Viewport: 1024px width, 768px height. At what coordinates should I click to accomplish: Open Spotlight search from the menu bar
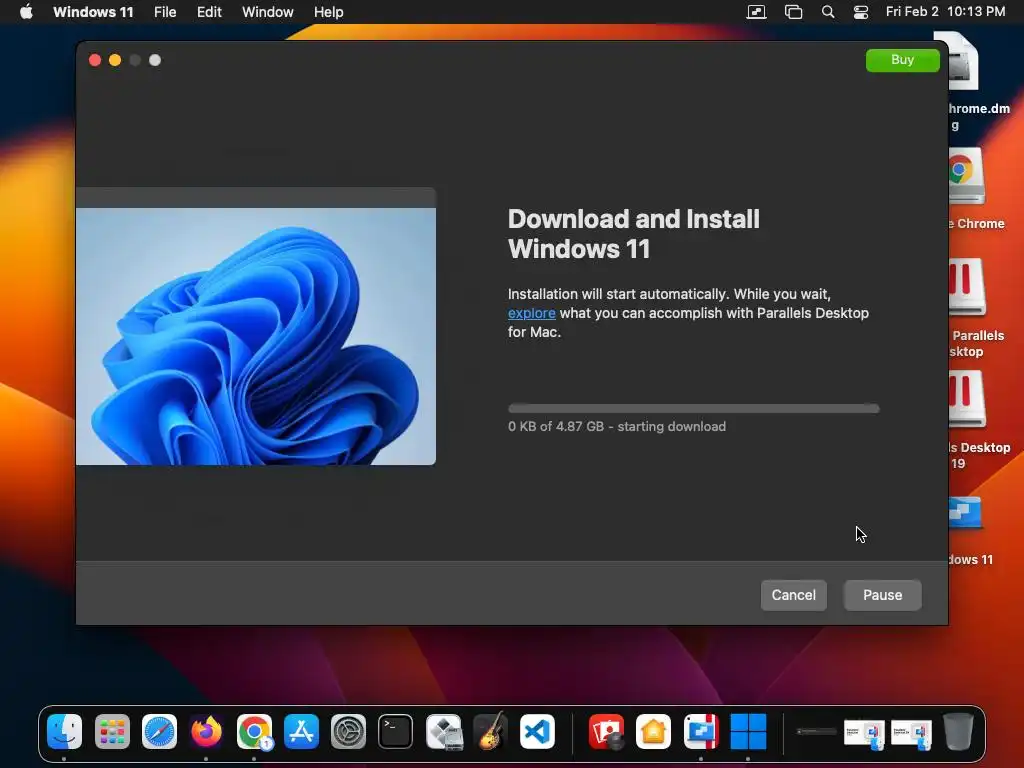click(x=827, y=12)
